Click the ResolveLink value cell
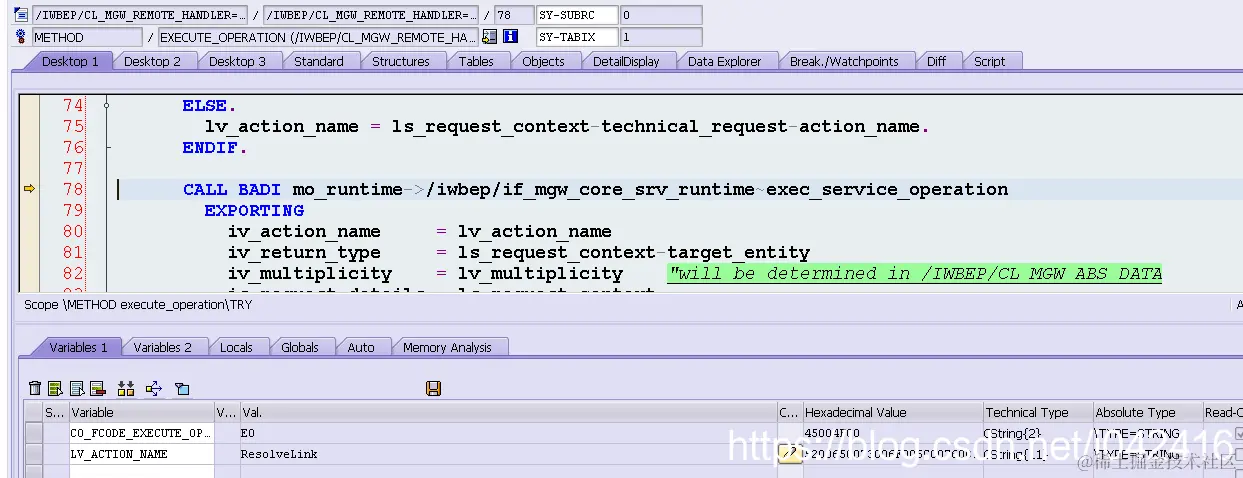Image resolution: width=1243 pixels, height=478 pixels. click(508, 454)
